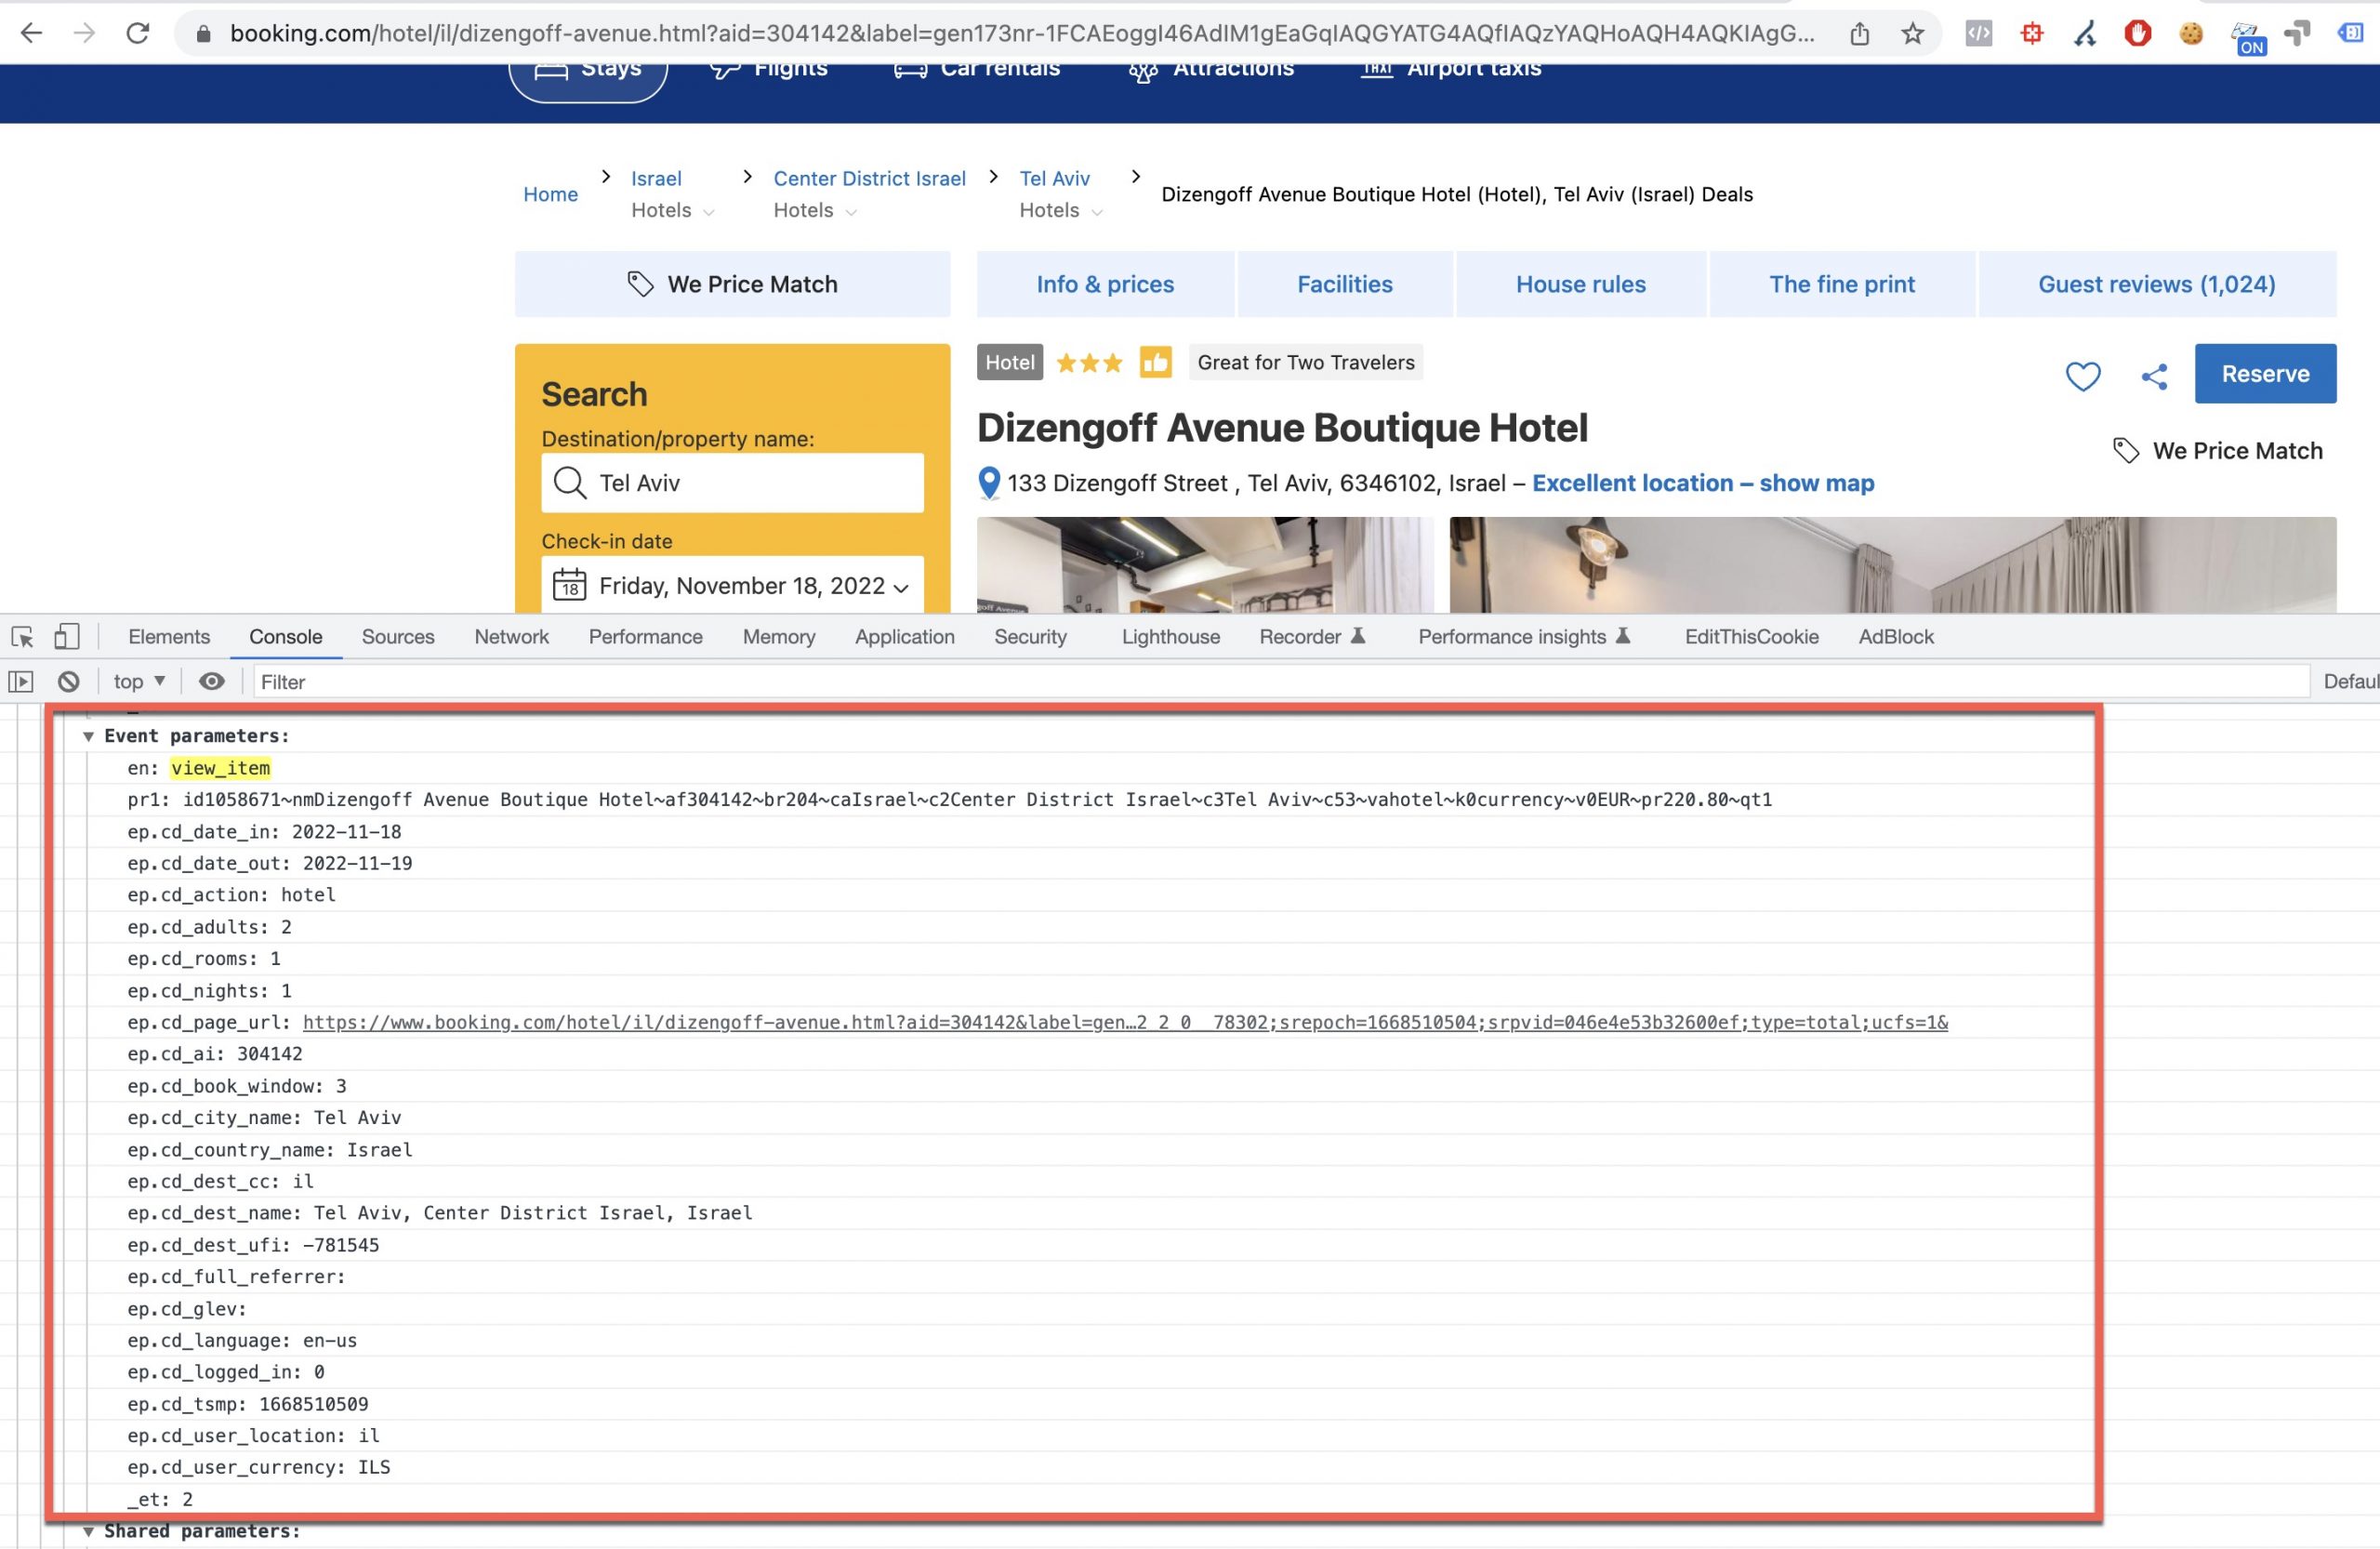Open The fine print section tab
This screenshot has width=2380, height=1549.
1842,284
